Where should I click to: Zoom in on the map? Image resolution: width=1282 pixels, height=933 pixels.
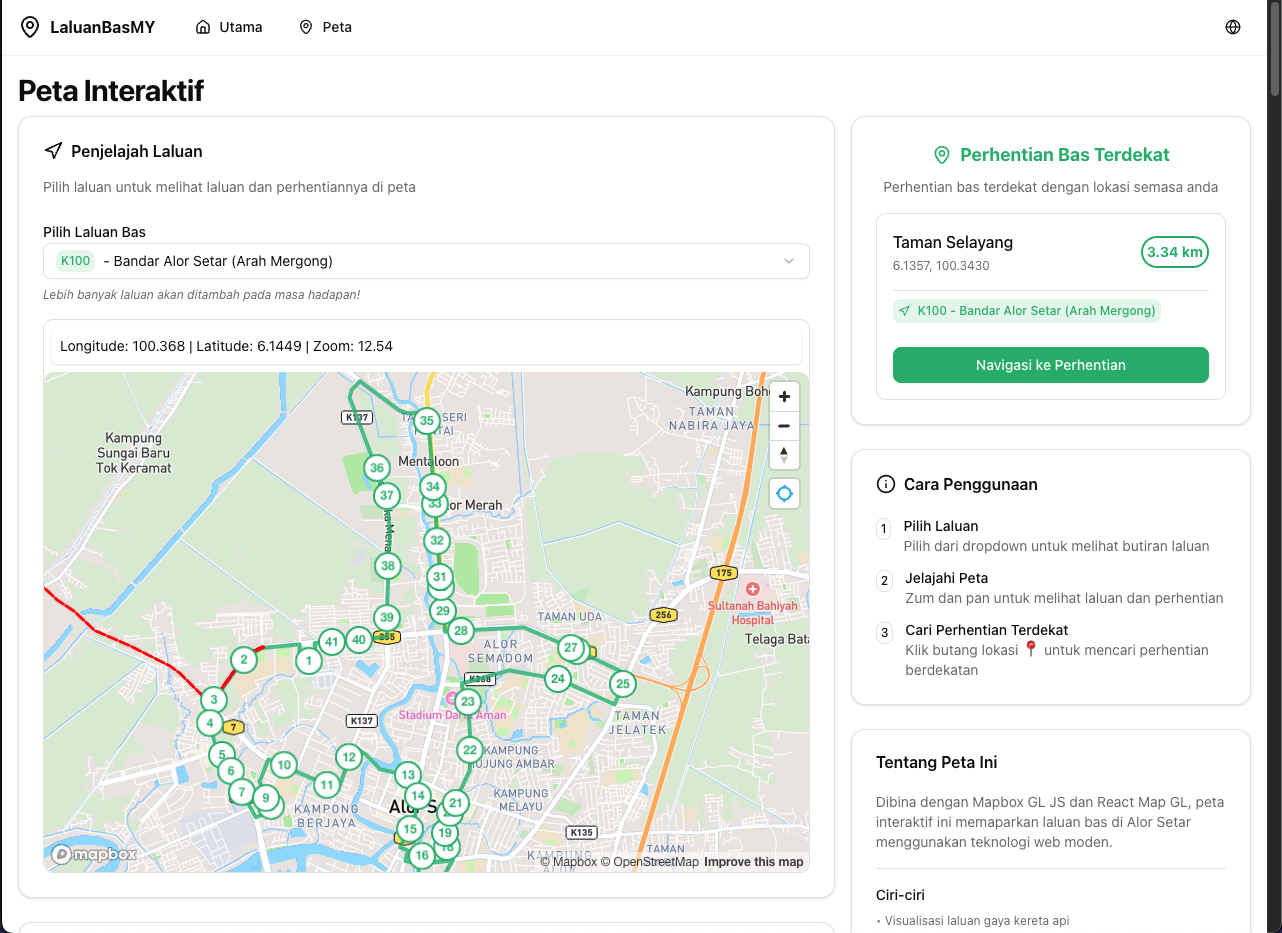pos(784,397)
